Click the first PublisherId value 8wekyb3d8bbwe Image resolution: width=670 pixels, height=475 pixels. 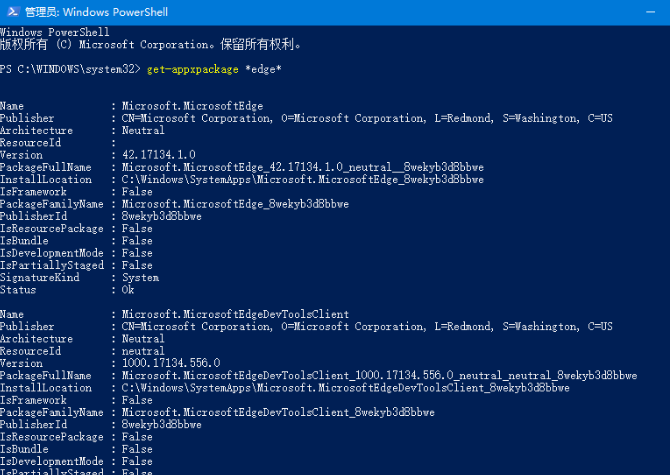click(162, 217)
